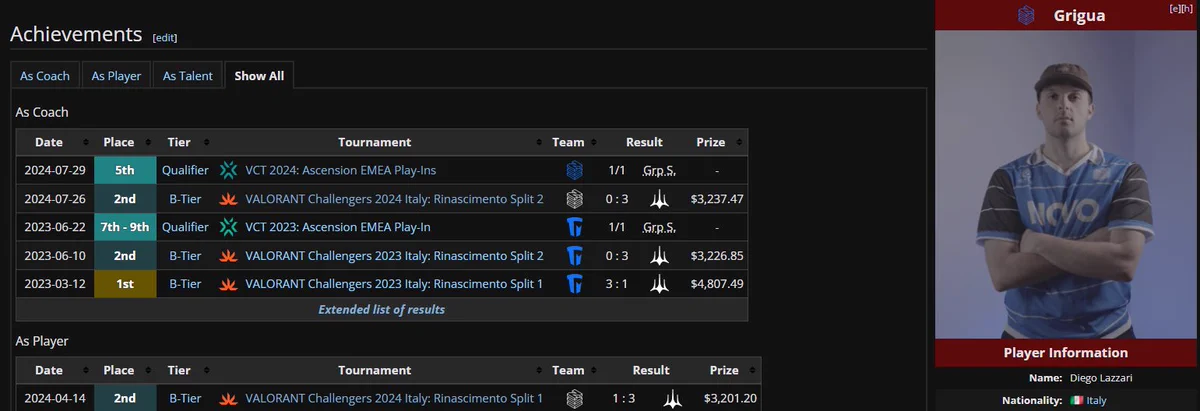Viewport: 1200px width, 411px height.
Task: Click opponent logo next to 1 : 3 result
Action: [673, 398]
